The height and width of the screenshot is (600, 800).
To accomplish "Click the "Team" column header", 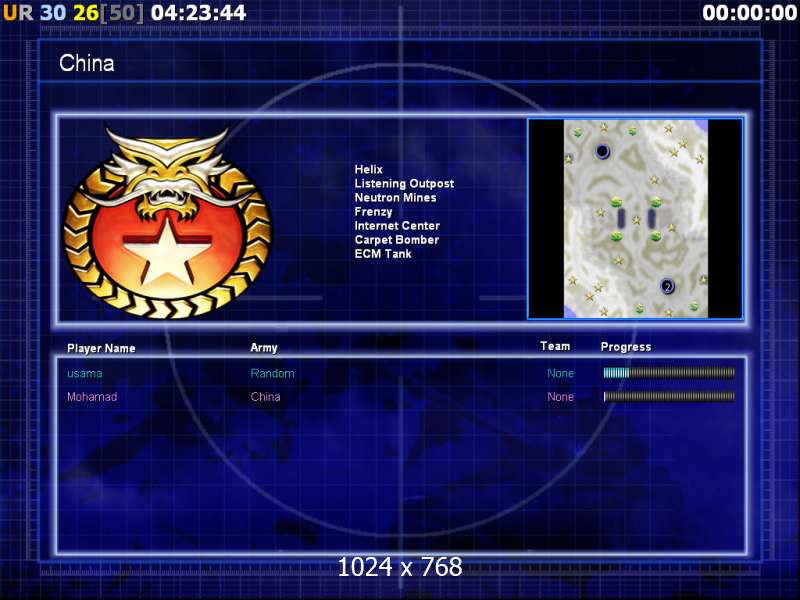I will [555, 346].
